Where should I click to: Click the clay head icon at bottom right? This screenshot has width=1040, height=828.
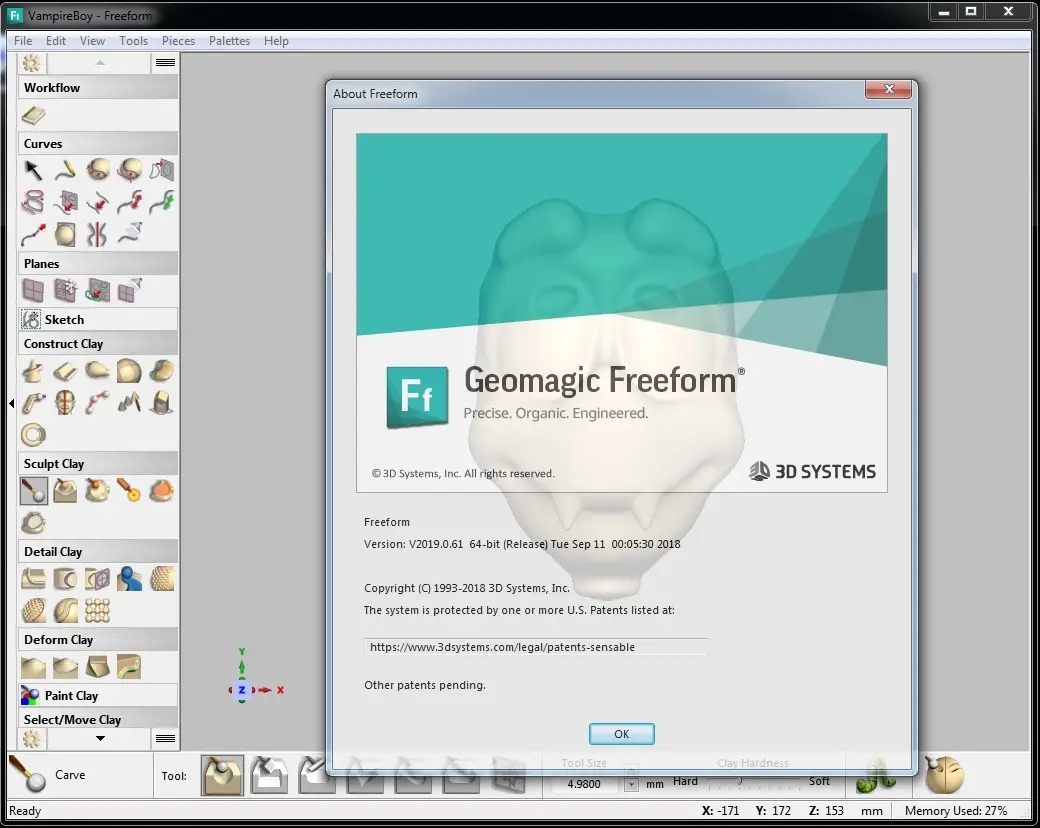[944, 775]
